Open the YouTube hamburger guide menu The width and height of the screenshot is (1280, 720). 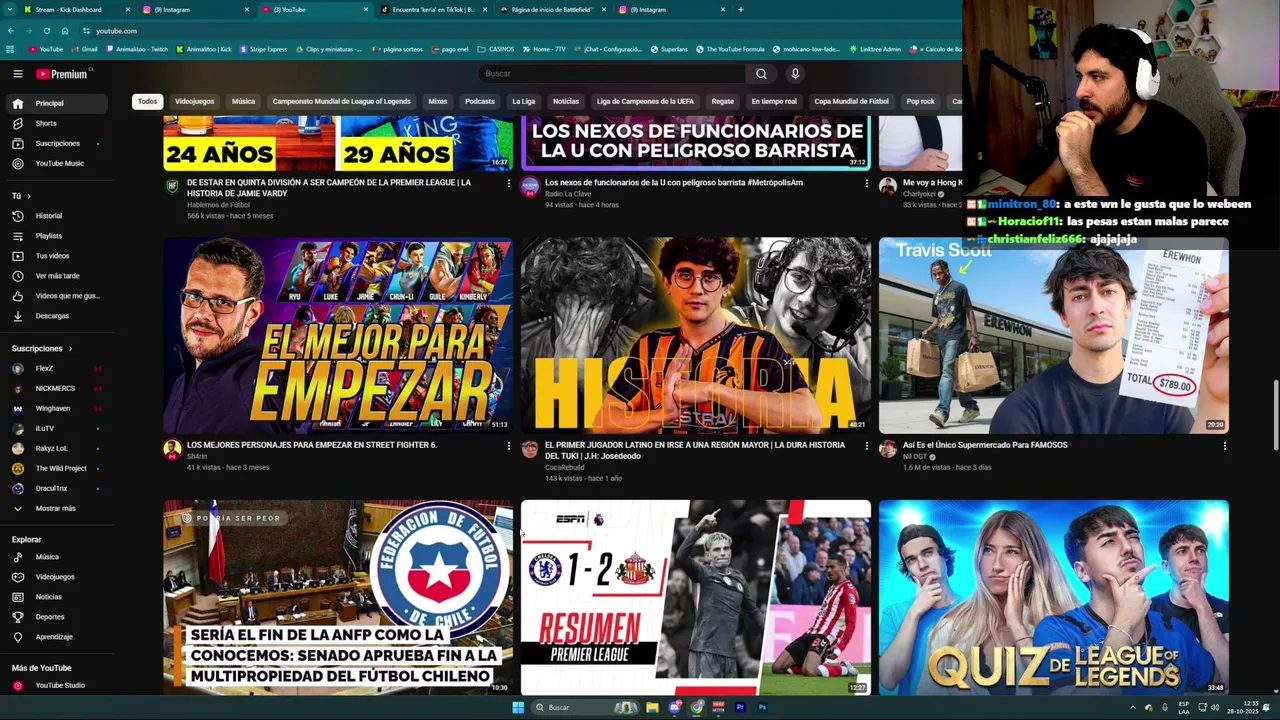(x=17, y=74)
